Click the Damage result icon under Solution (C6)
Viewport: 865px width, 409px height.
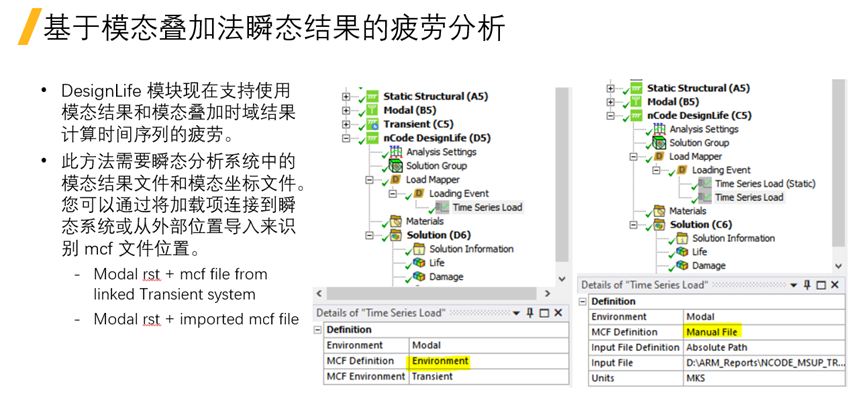[x=682, y=265]
